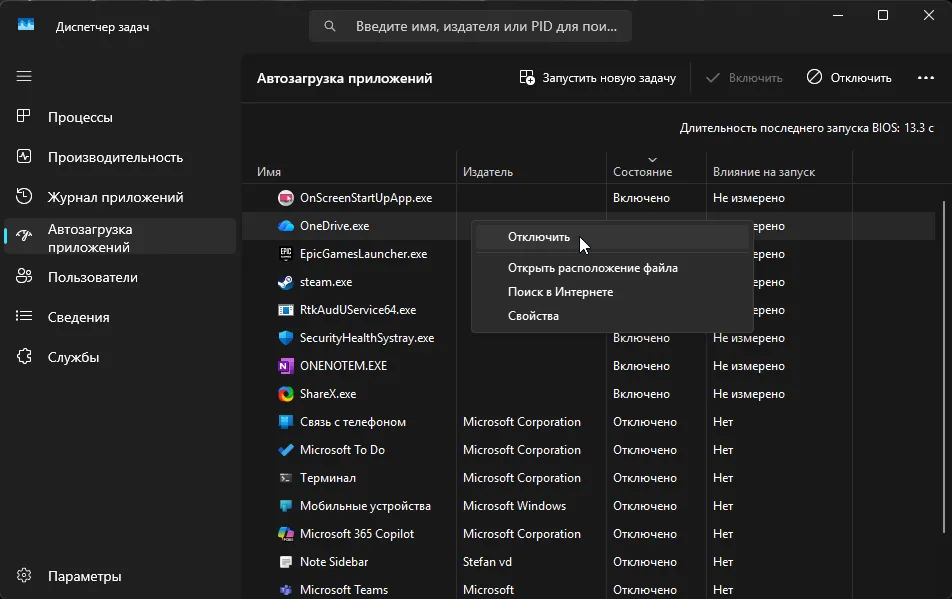Screen dimensions: 952x599
Task: Click Запустить новую задачу button
Action: click(597, 78)
